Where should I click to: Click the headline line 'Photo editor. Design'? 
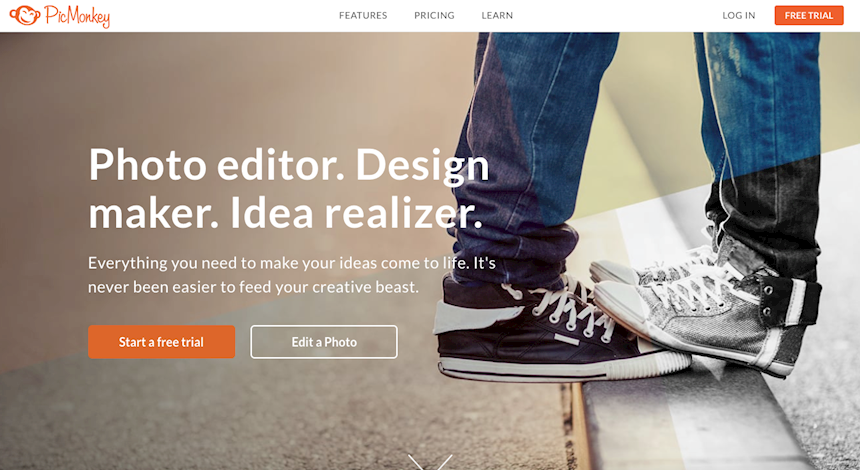tap(288, 165)
